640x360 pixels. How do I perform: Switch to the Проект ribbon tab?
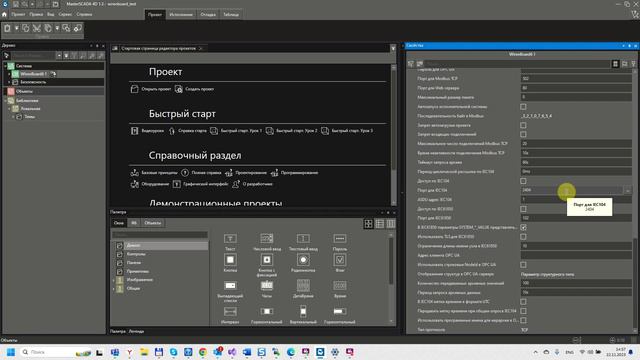click(x=155, y=15)
